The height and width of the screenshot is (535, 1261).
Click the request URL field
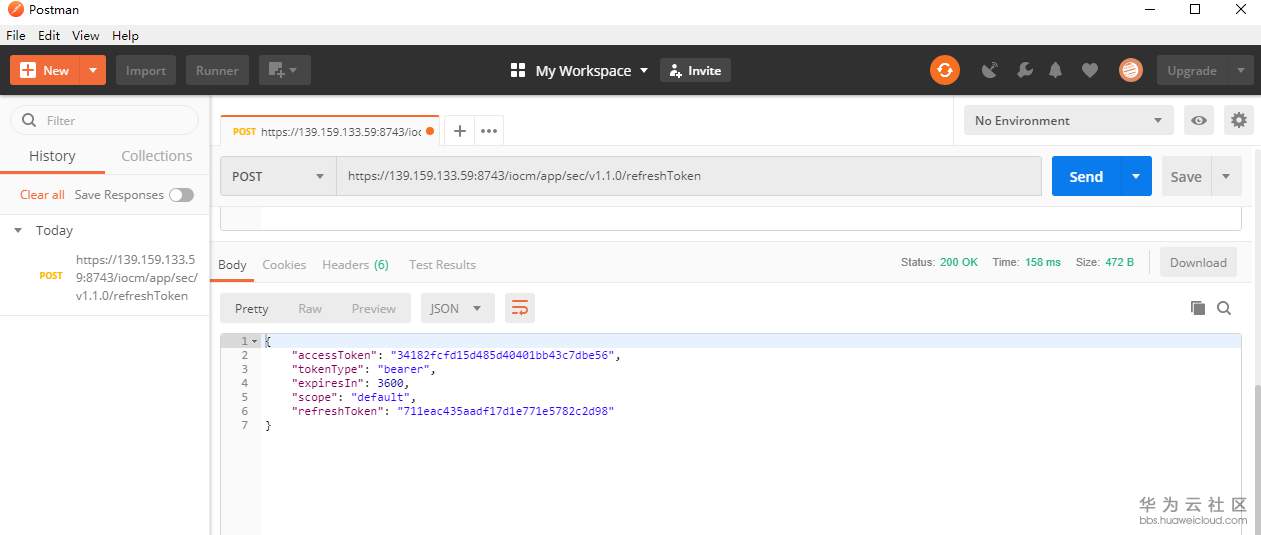coord(689,176)
